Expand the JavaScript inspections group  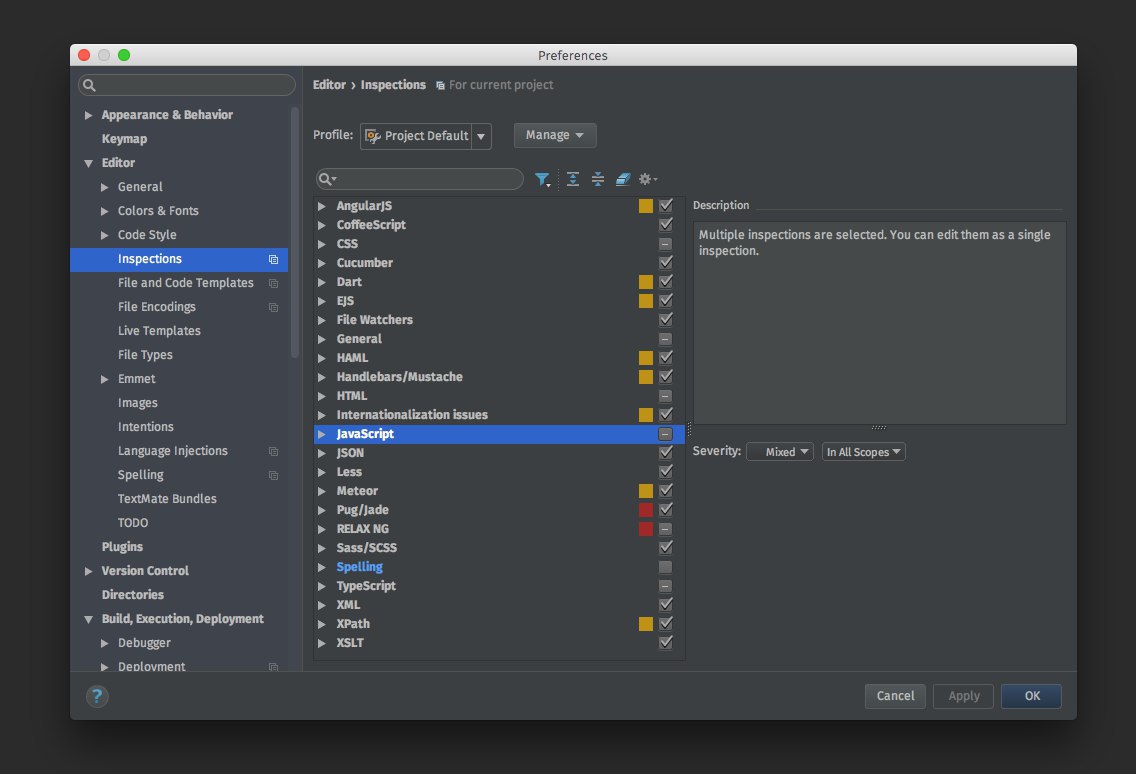(x=322, y=434)
